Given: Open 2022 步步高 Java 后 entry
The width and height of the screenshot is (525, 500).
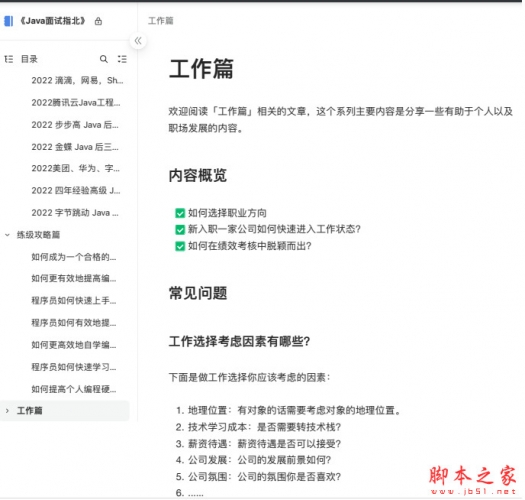Looking at the screenshot, I should click(x=75, y=125).
